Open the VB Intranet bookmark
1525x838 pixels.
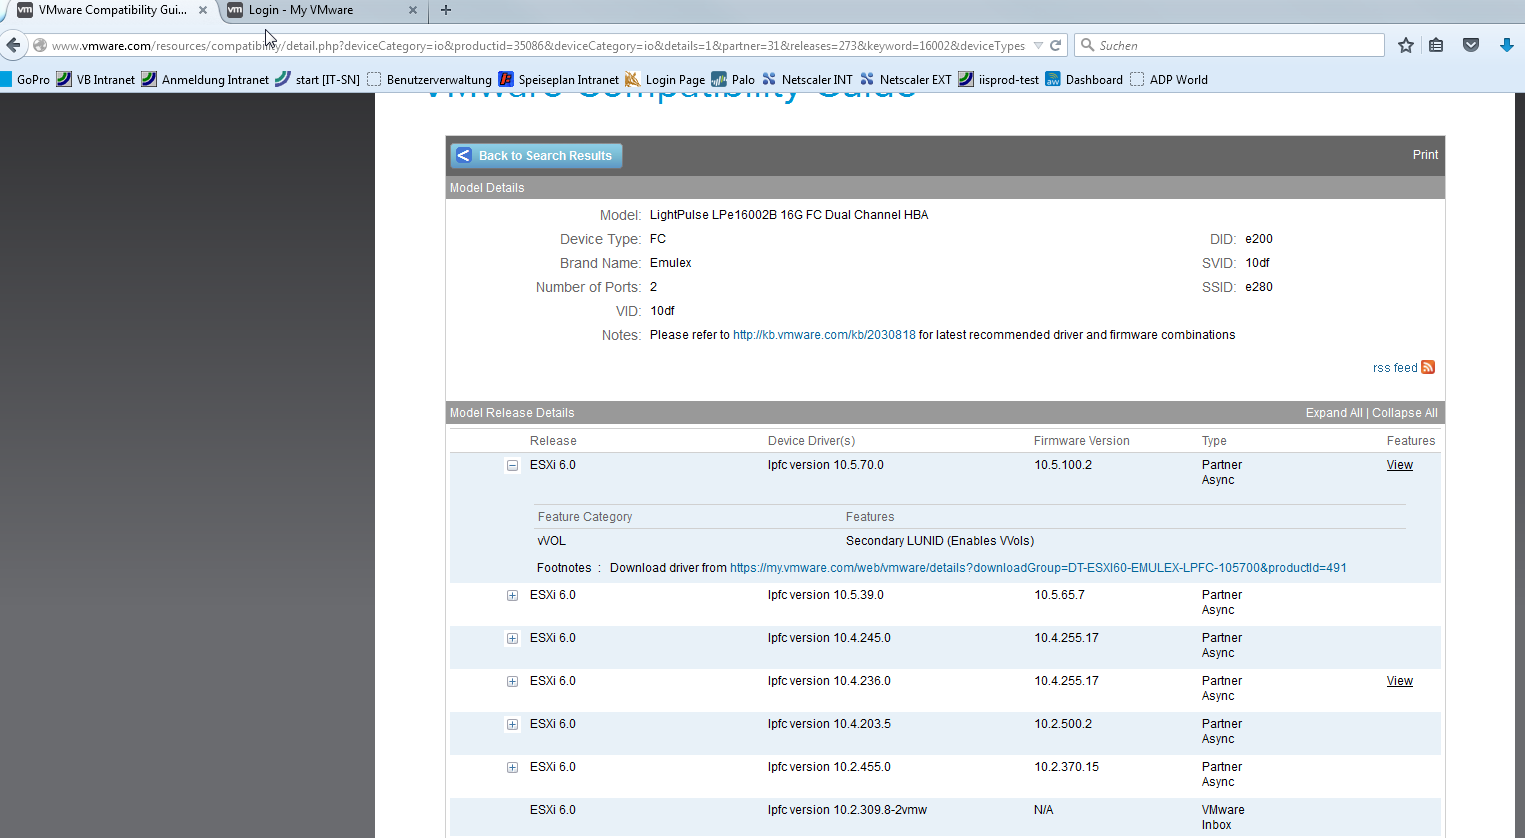[96, 79]
